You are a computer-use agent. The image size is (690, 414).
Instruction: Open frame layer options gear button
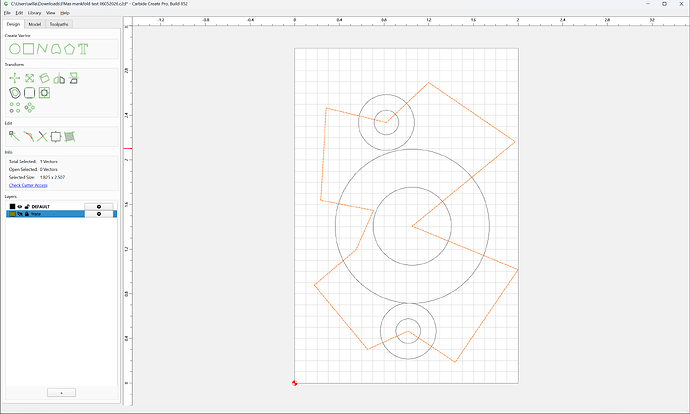pyautogui.click(x=99, y=214)
